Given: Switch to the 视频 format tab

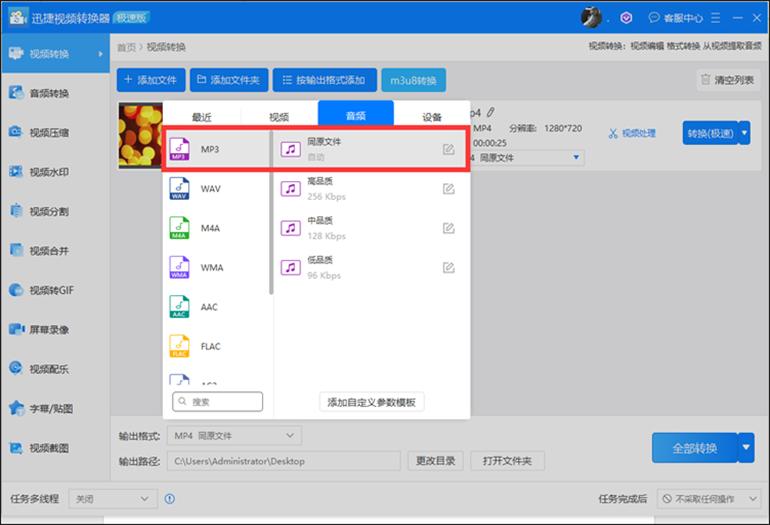Looking at the screenshot, I should [279, 116].
